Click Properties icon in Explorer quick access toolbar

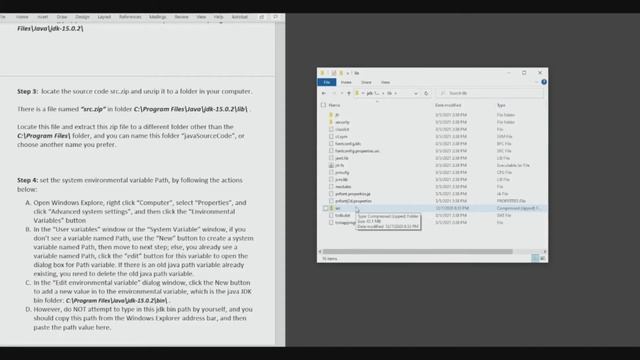coord(333,73)
